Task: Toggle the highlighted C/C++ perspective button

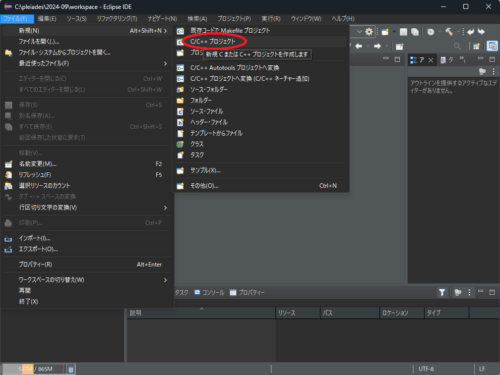Action: (492, 46)
